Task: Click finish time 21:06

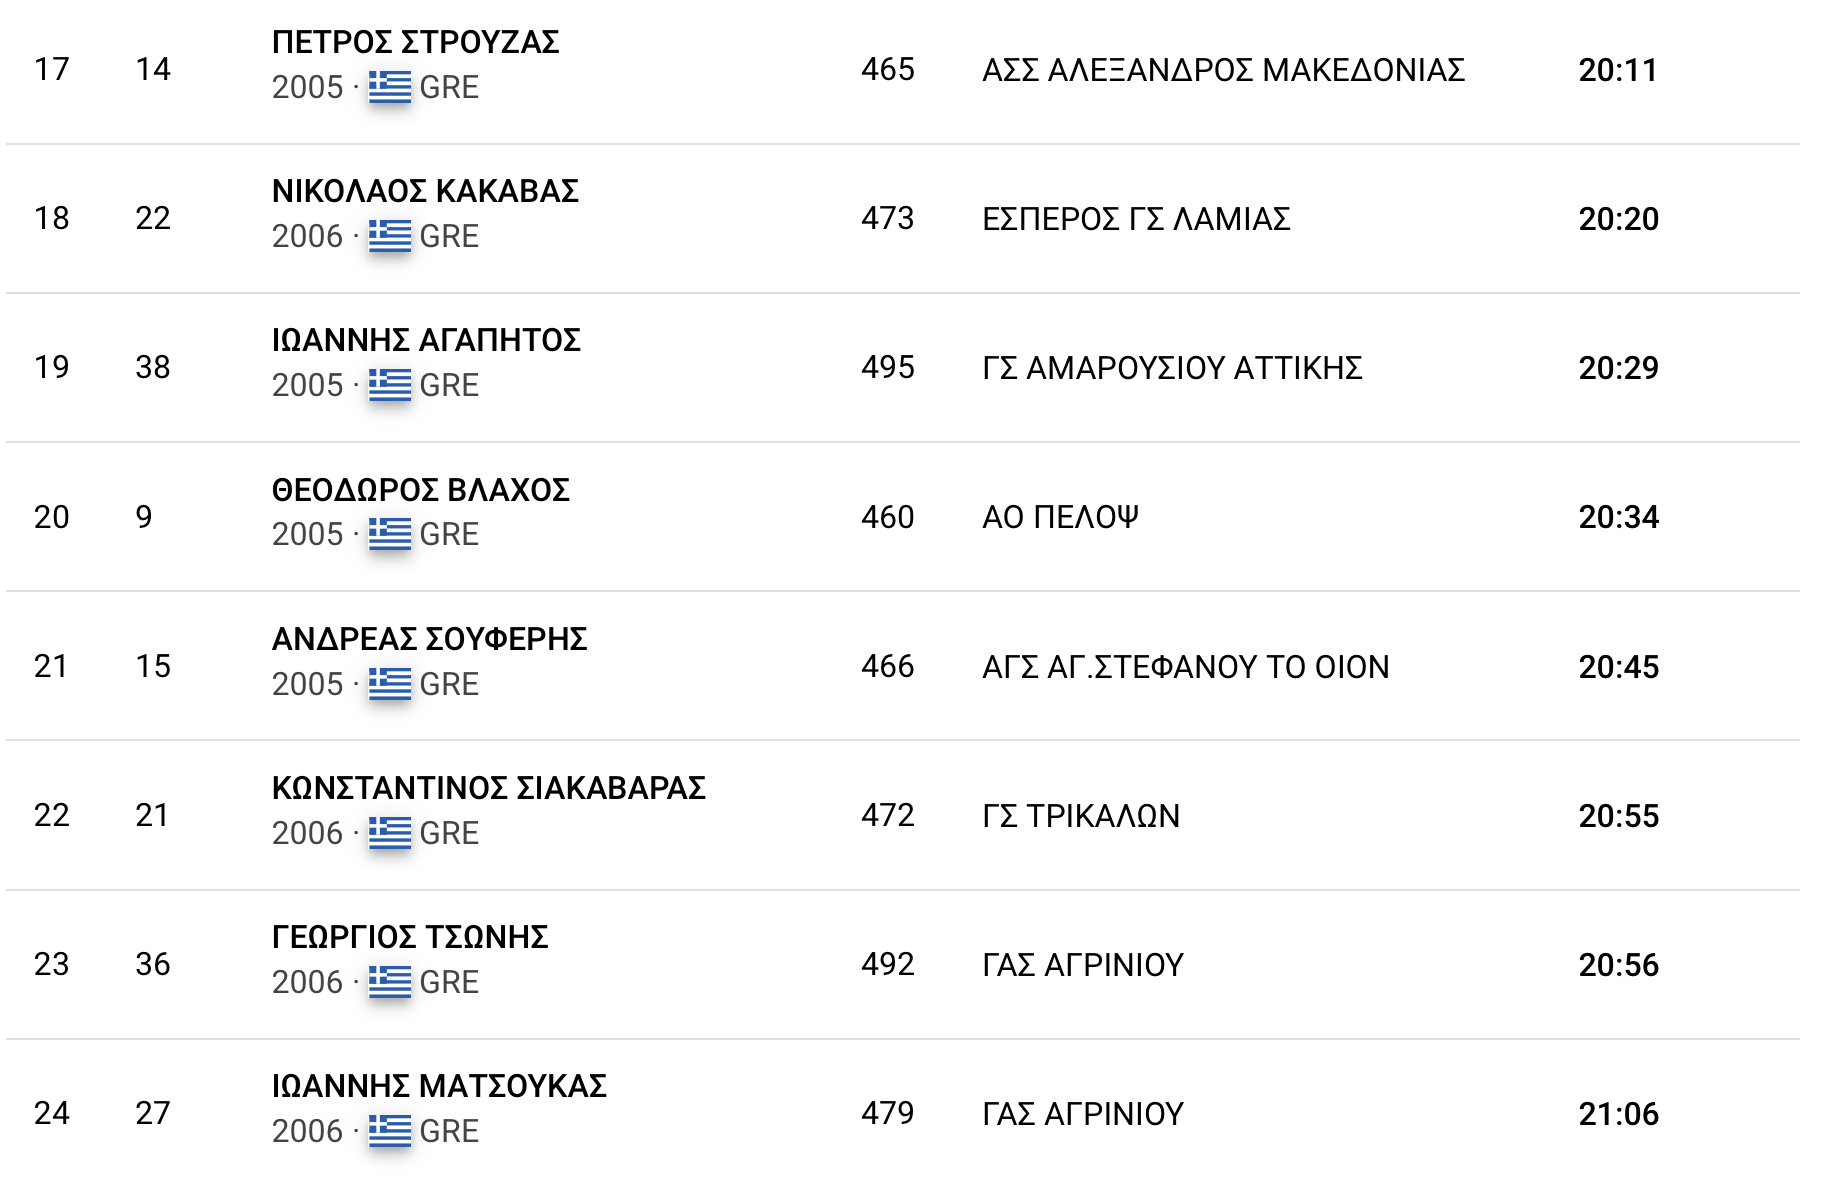Action: 1618,1114
